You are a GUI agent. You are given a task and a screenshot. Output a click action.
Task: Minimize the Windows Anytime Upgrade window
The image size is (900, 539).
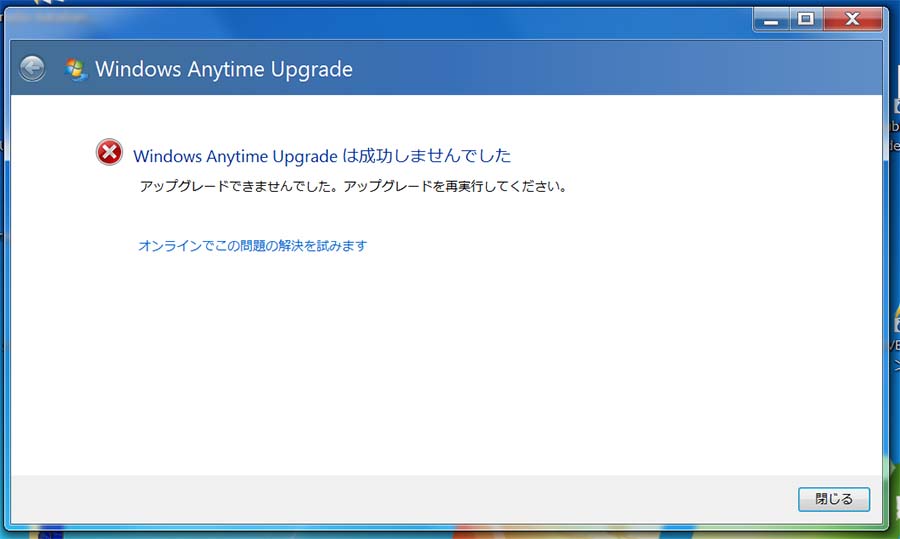point(771,19)
